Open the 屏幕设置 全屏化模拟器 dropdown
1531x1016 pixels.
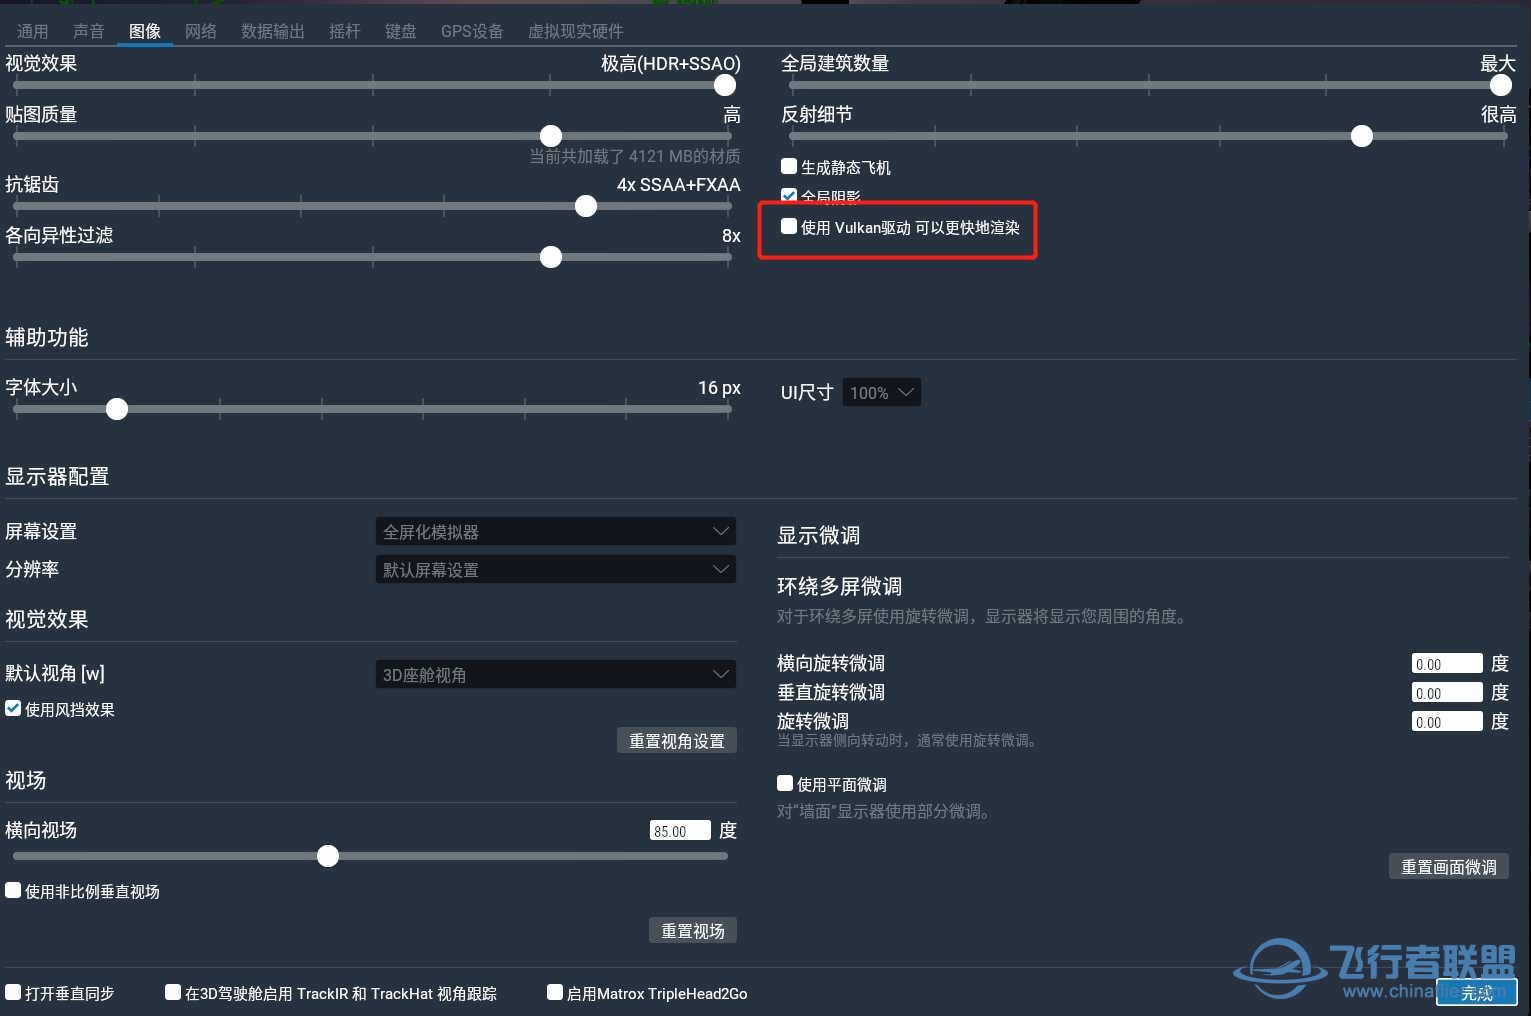tap(555, 531)
